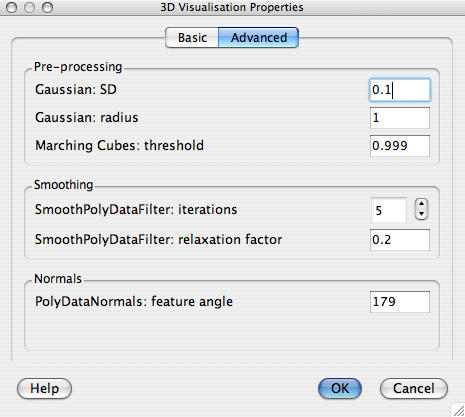Select the Advanced tab
The width and height of the screenshot is (465, 417).
click(259, 38)
